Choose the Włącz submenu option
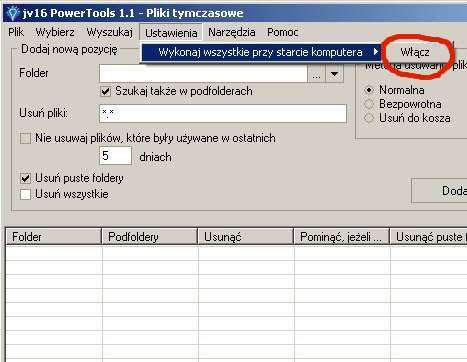467x362 pixels. click(x=415, y=52)
